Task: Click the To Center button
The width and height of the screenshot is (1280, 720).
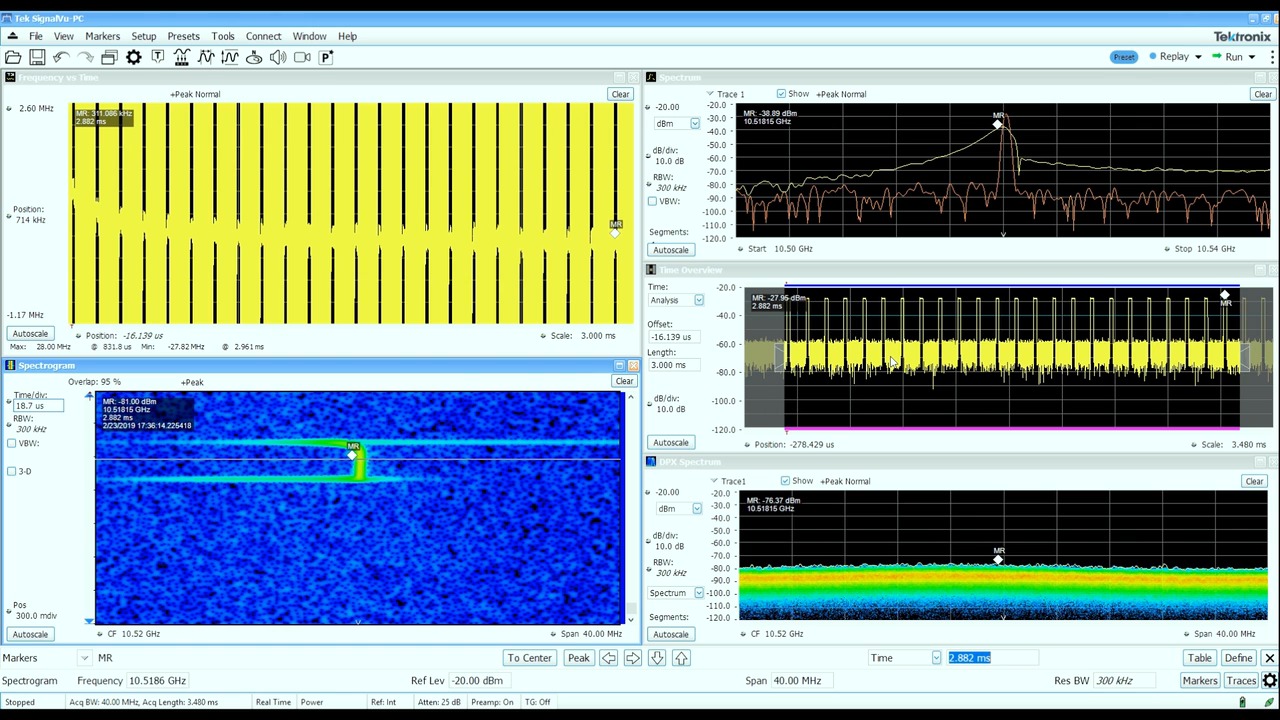Action: 529,657
